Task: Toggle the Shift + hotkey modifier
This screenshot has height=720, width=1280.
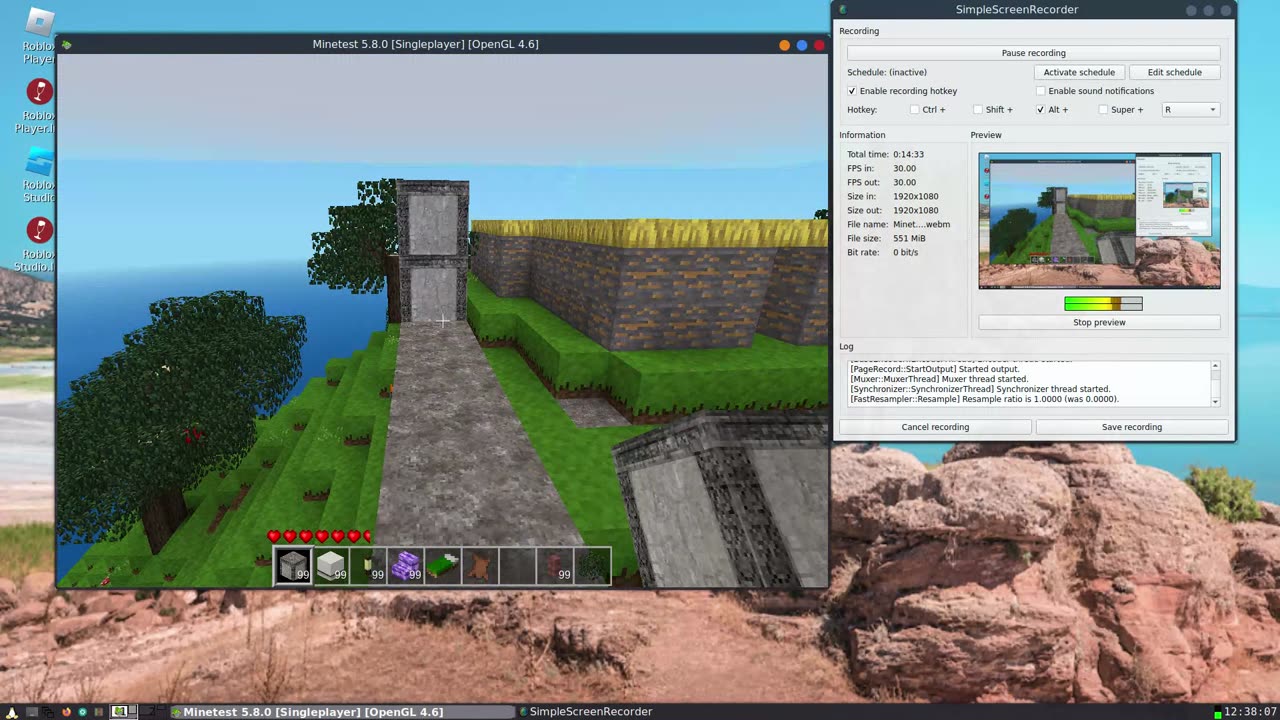Action: (x=977, y=110)
